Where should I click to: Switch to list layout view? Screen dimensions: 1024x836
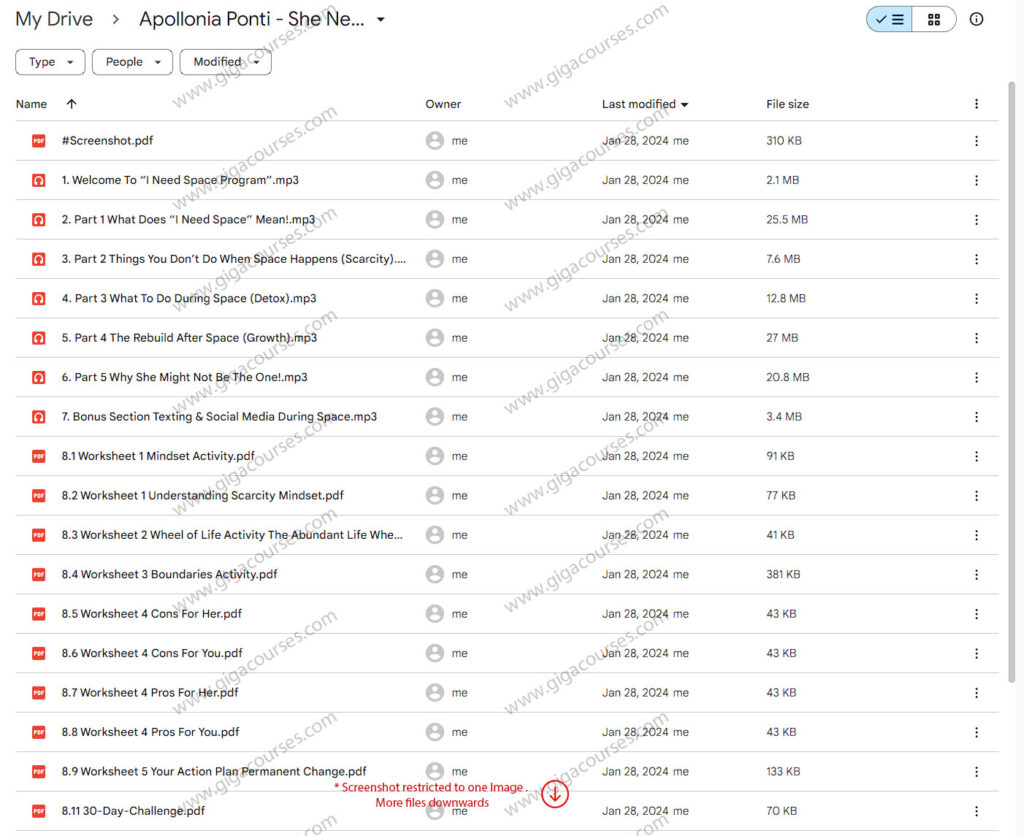pos(889,19)
